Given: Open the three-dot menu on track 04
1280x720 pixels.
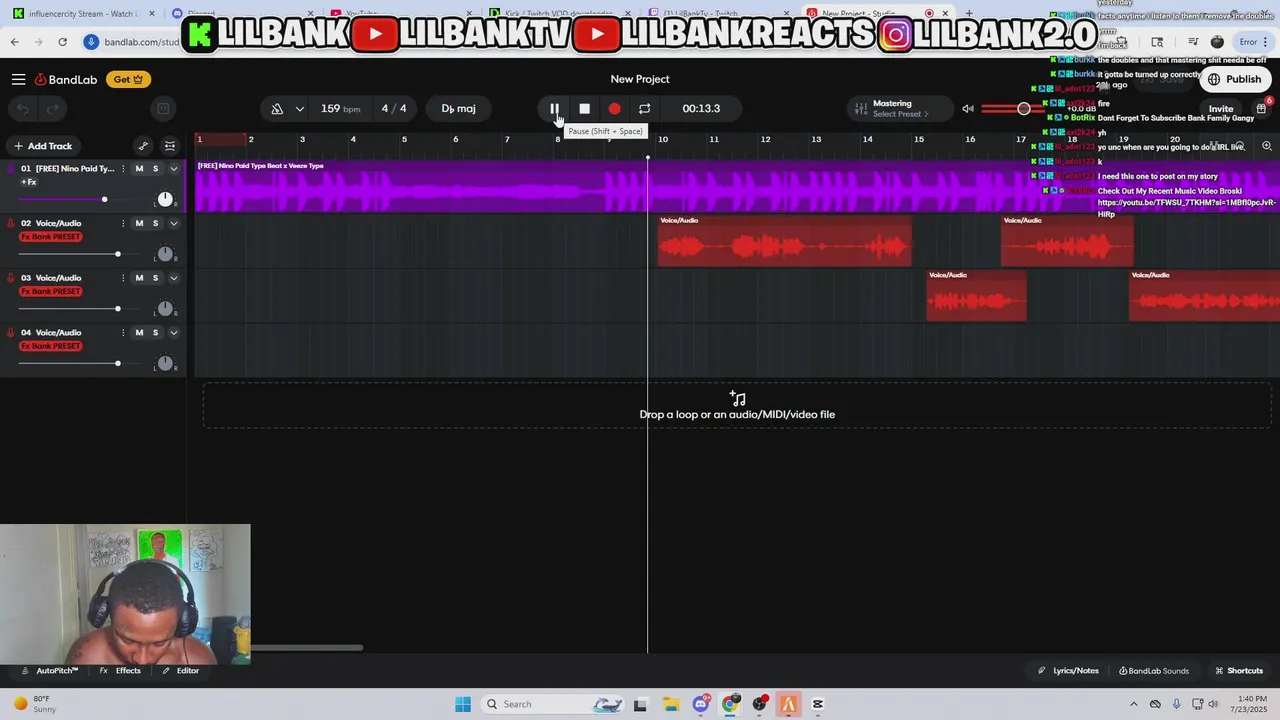Looking at the screenshot, I should pos(123,332).
